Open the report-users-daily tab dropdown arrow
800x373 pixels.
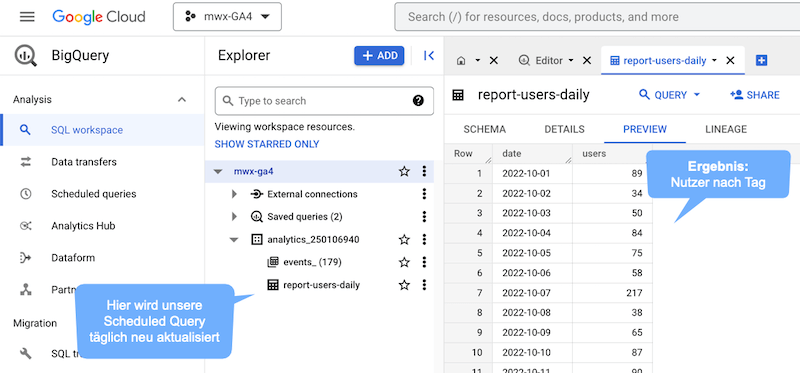click(714, 60)
